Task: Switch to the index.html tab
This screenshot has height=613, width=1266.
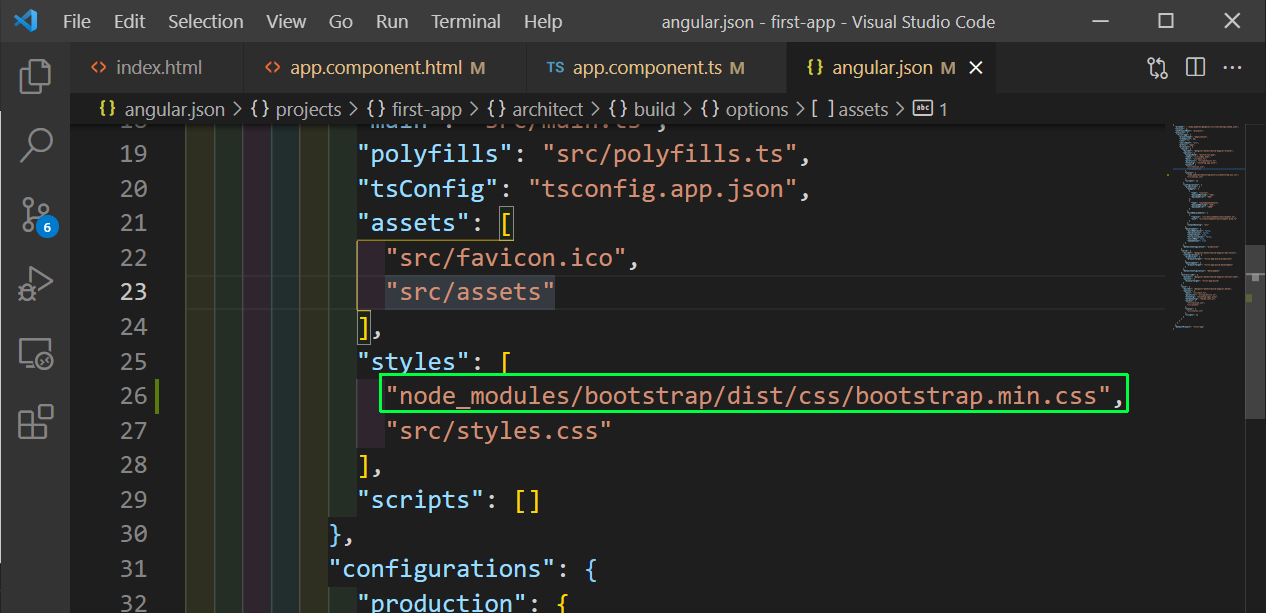Action: [x=158, y=68]
